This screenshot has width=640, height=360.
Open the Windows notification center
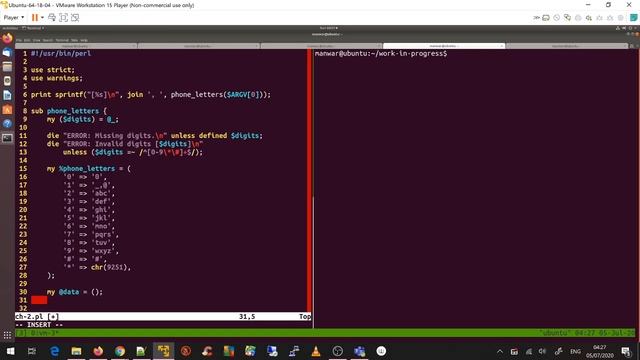click(626, 351)
